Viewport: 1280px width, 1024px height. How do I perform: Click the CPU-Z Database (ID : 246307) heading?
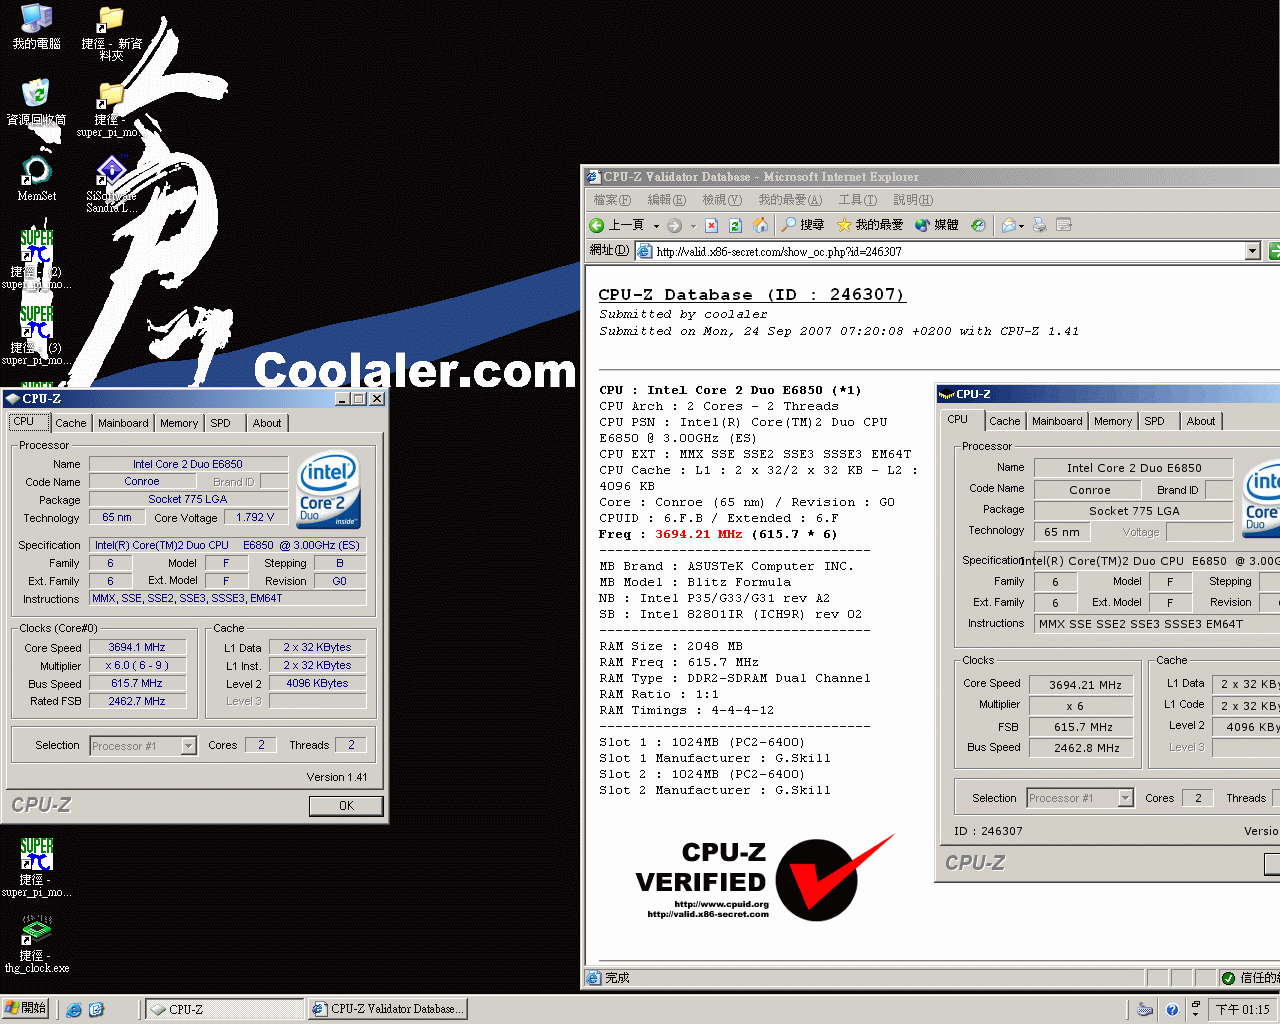click(752, 295)
